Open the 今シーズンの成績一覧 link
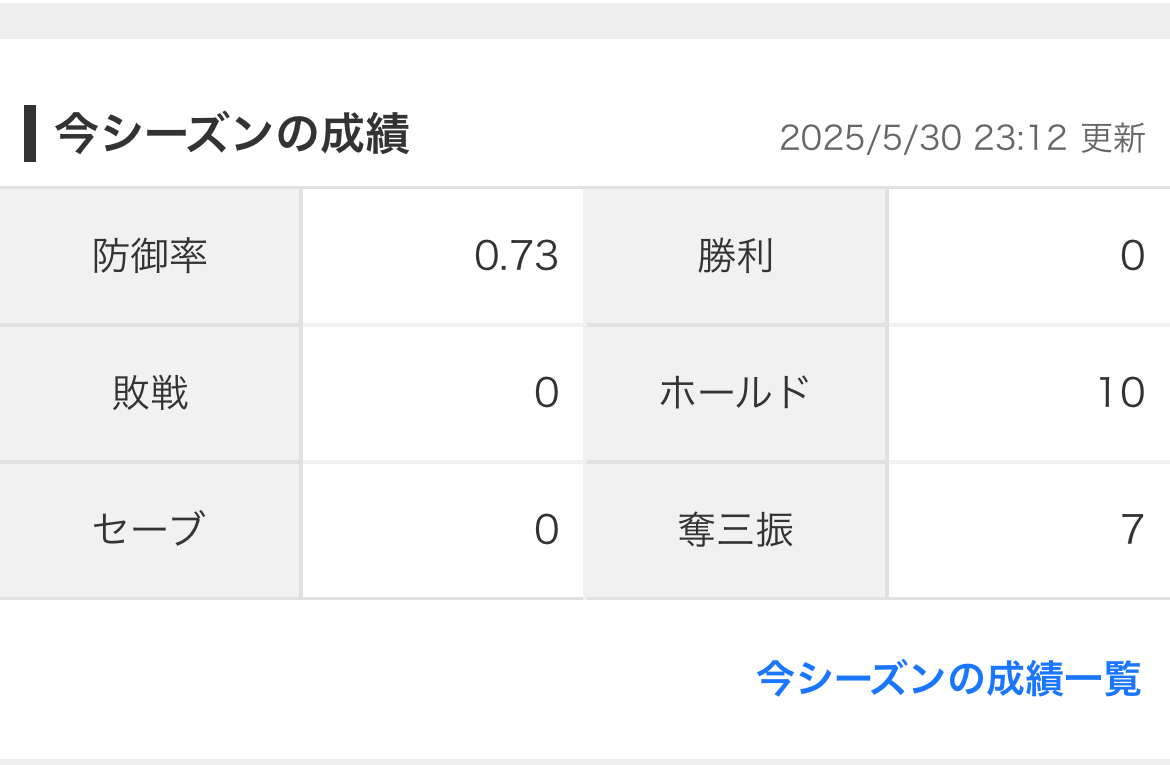The height and width of the screenshot is (765, 1170). 948,679
